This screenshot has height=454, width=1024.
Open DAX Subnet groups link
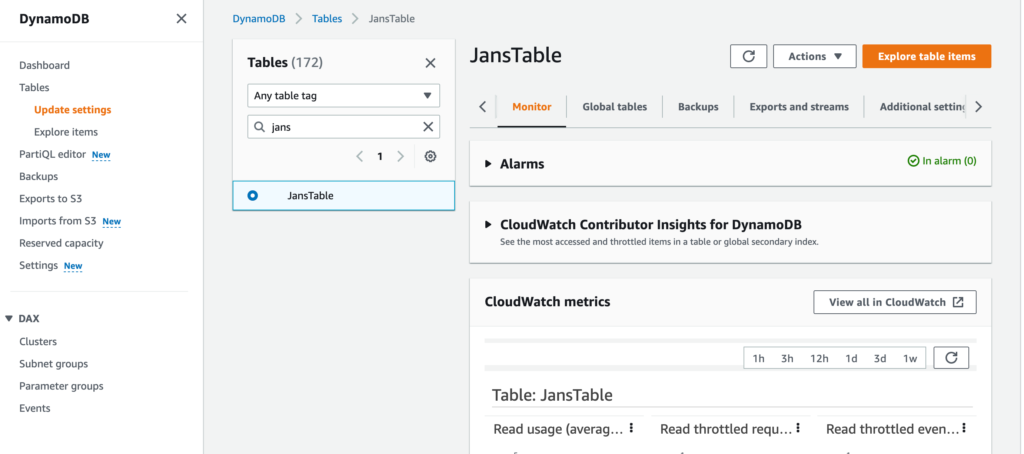(x=54, y=364)
